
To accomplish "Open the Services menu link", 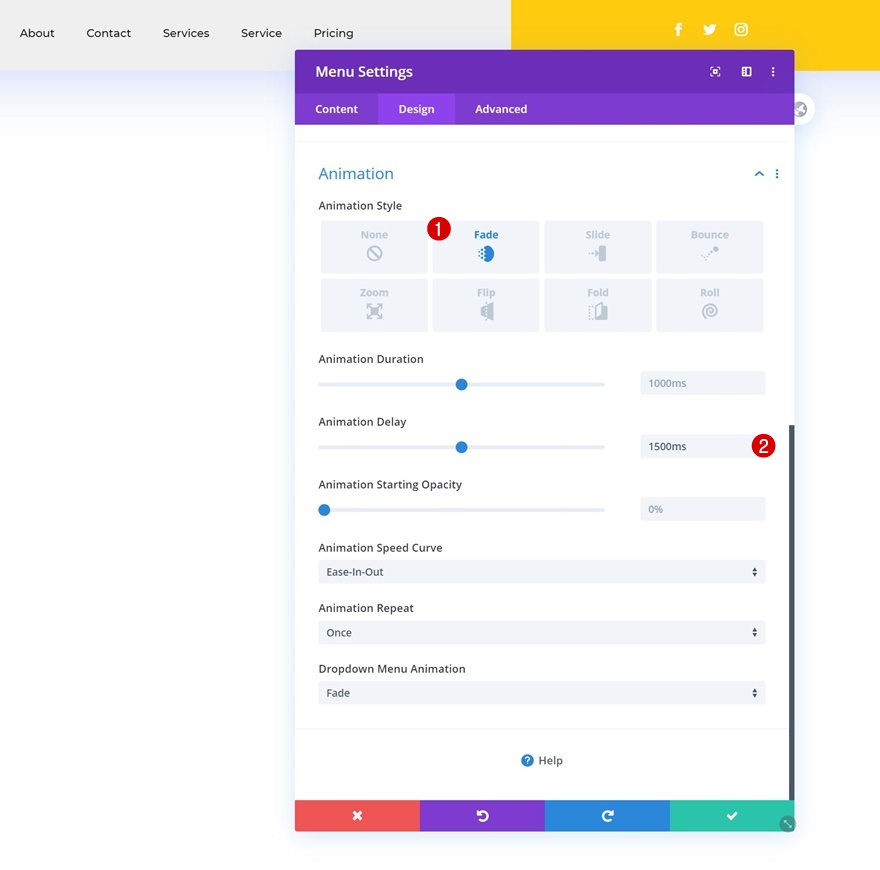I will 186,33.
